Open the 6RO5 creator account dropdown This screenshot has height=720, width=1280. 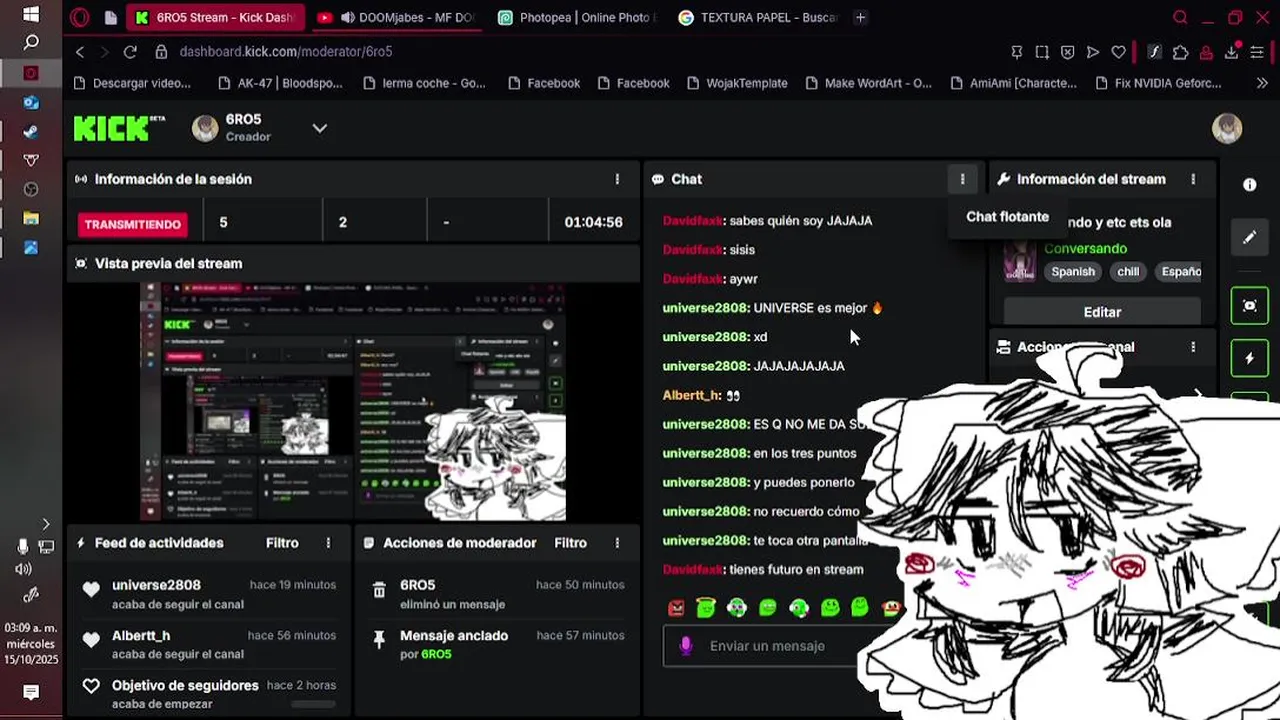pyautogui.click(x=319, y=128)
